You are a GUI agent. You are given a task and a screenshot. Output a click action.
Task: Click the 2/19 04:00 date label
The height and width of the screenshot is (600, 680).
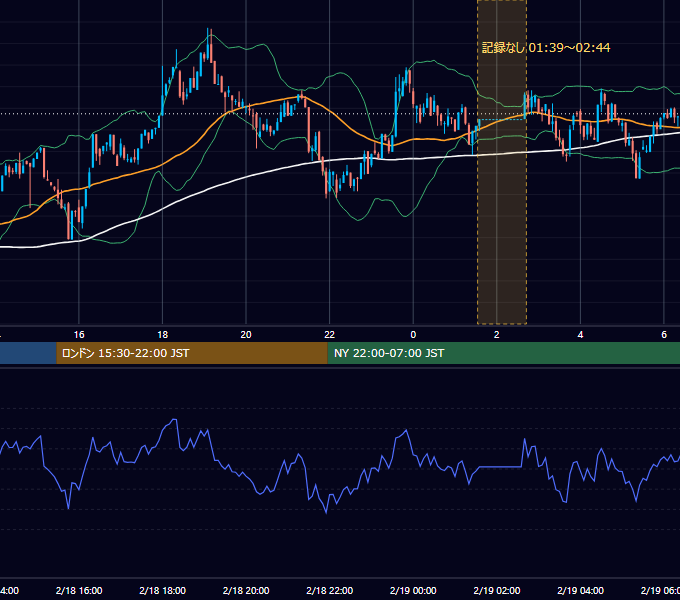coord(580,591)
